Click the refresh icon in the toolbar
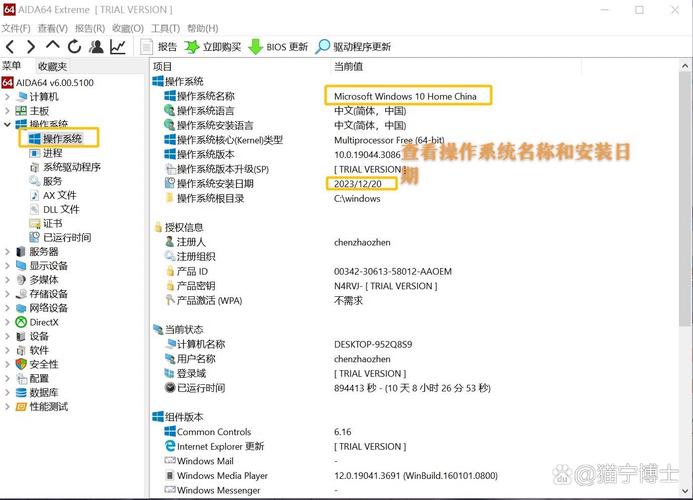This screenshot has width=693, height=500. (74, 46)
